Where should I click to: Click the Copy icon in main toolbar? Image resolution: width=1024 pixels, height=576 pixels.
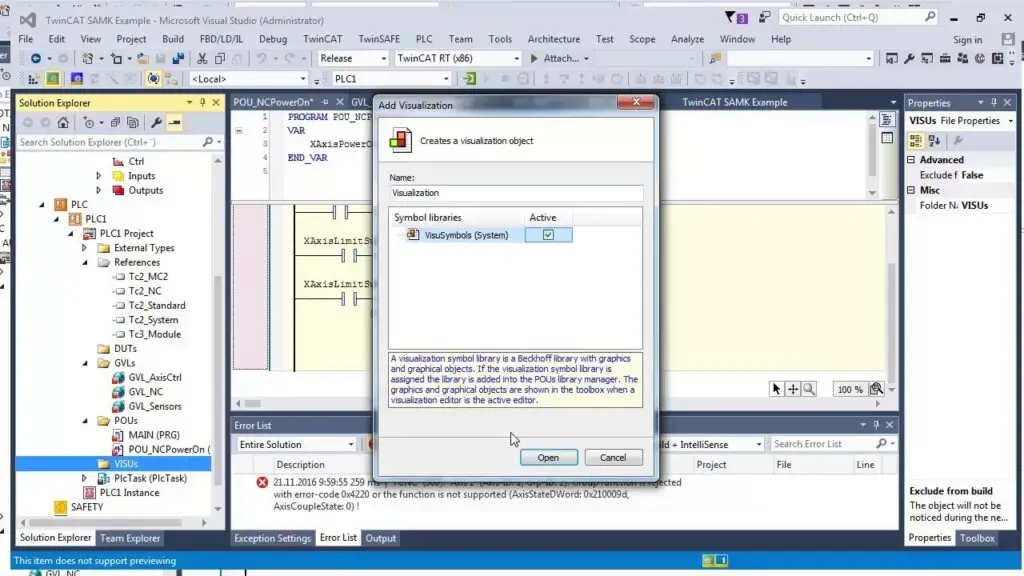coord(220,59)
